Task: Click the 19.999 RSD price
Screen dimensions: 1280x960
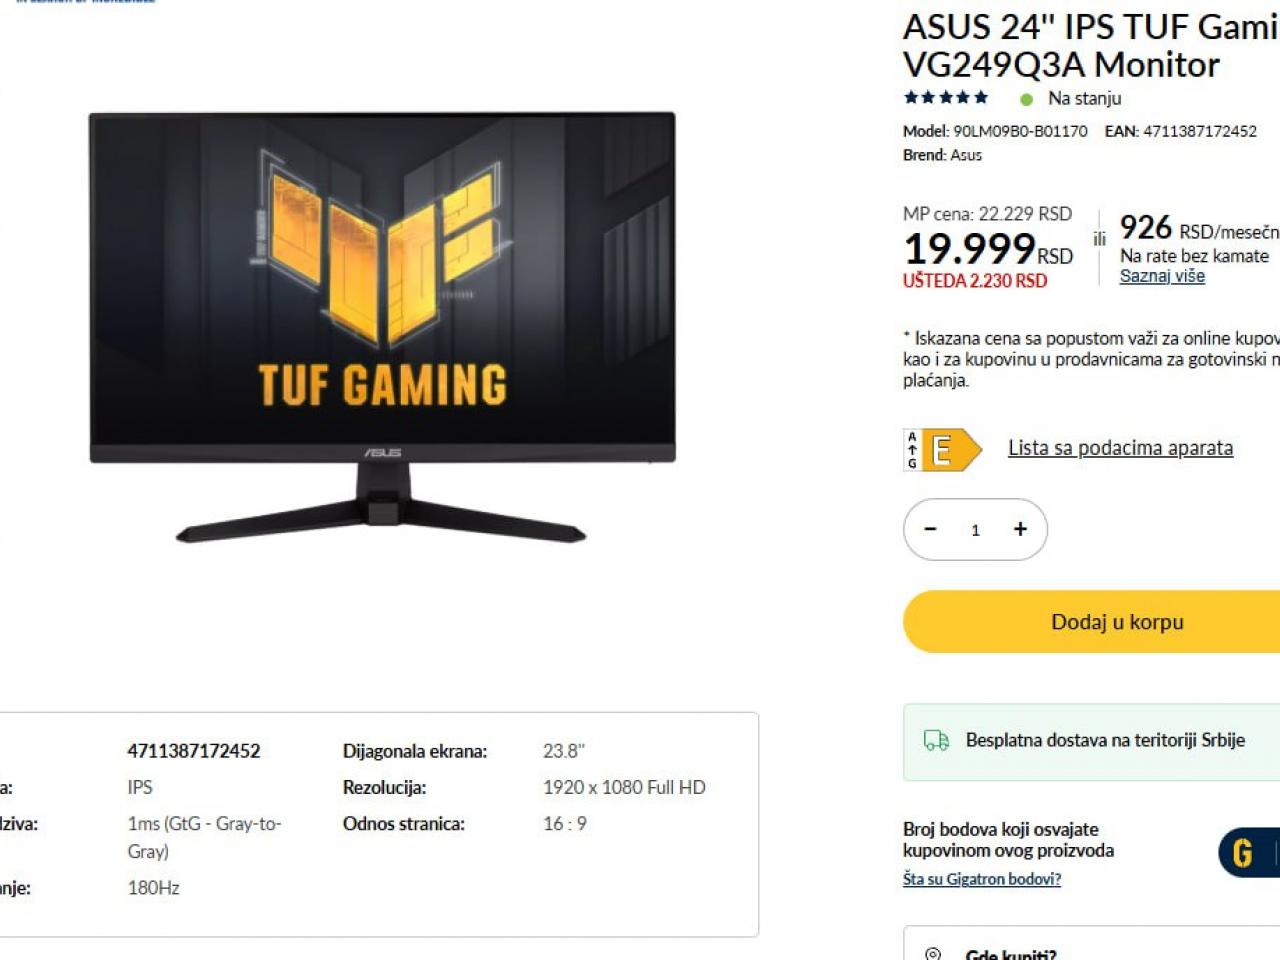Action: pyautogui.click(x=988, y=249)
